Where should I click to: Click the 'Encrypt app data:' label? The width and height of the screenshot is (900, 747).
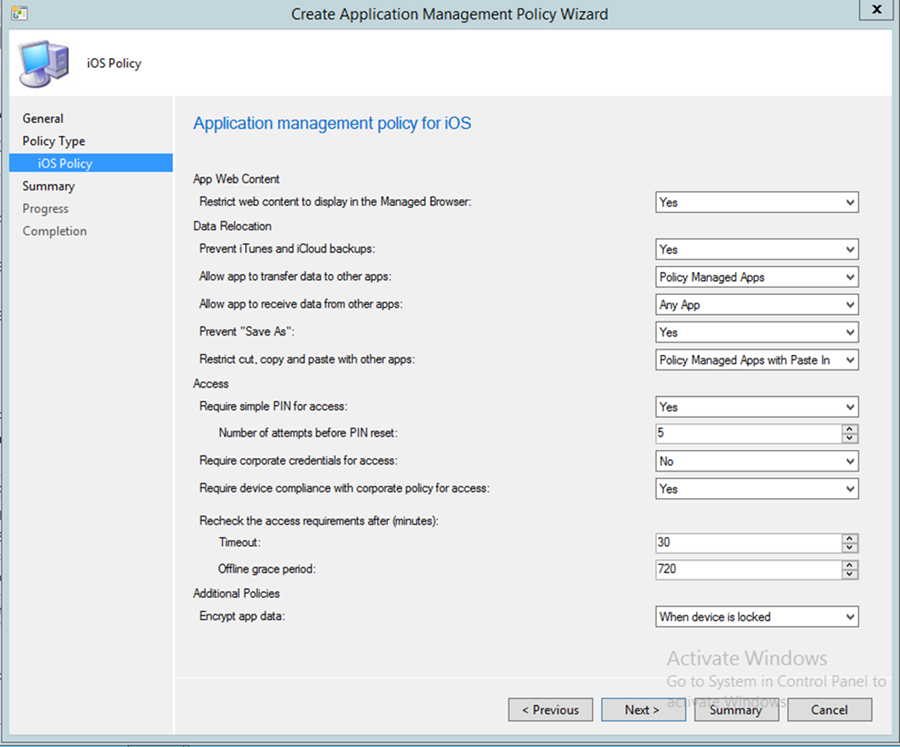tap(242, 616)
